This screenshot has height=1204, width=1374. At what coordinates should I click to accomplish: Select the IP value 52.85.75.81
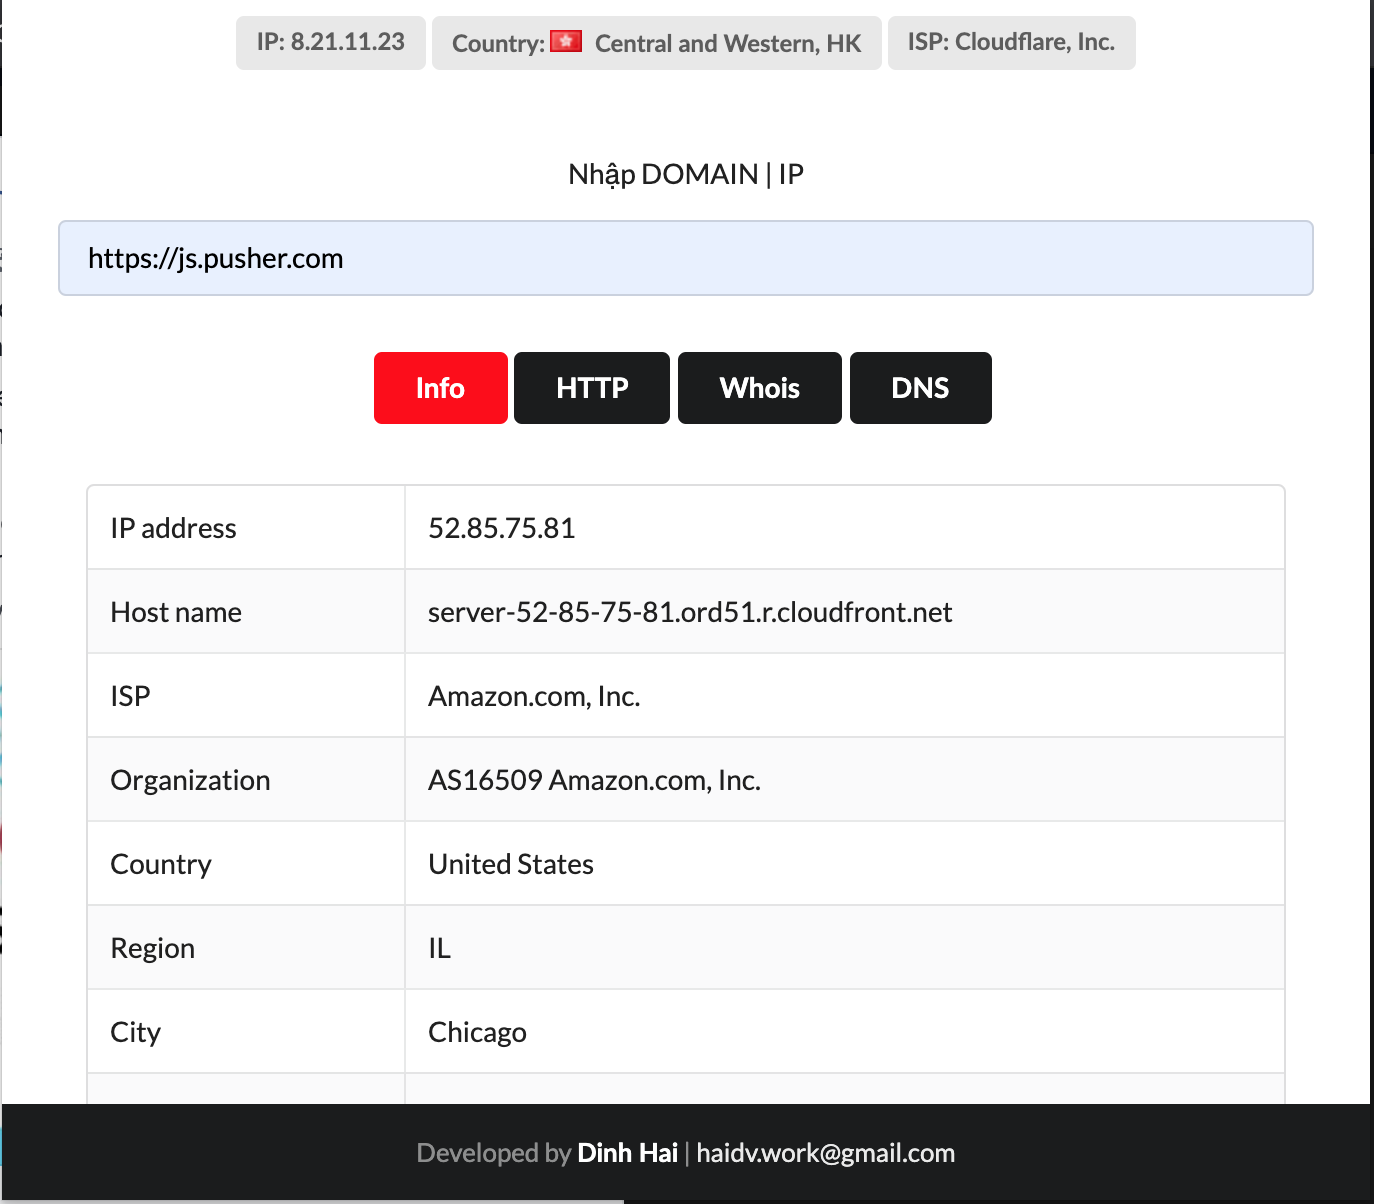(502, 528)
